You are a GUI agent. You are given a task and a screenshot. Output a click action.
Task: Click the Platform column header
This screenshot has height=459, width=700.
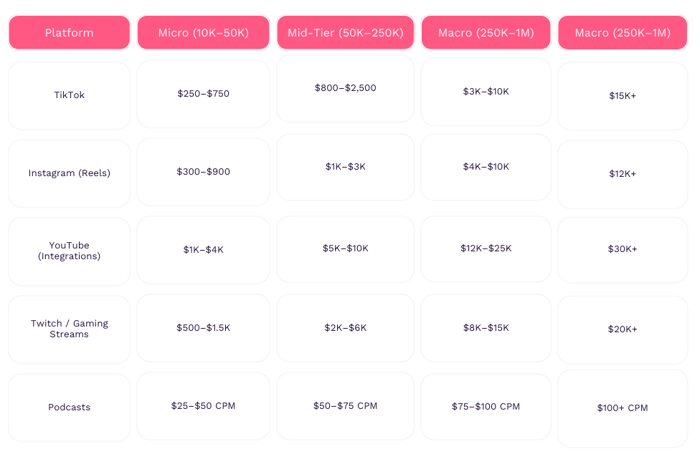[x=69, y=33]
